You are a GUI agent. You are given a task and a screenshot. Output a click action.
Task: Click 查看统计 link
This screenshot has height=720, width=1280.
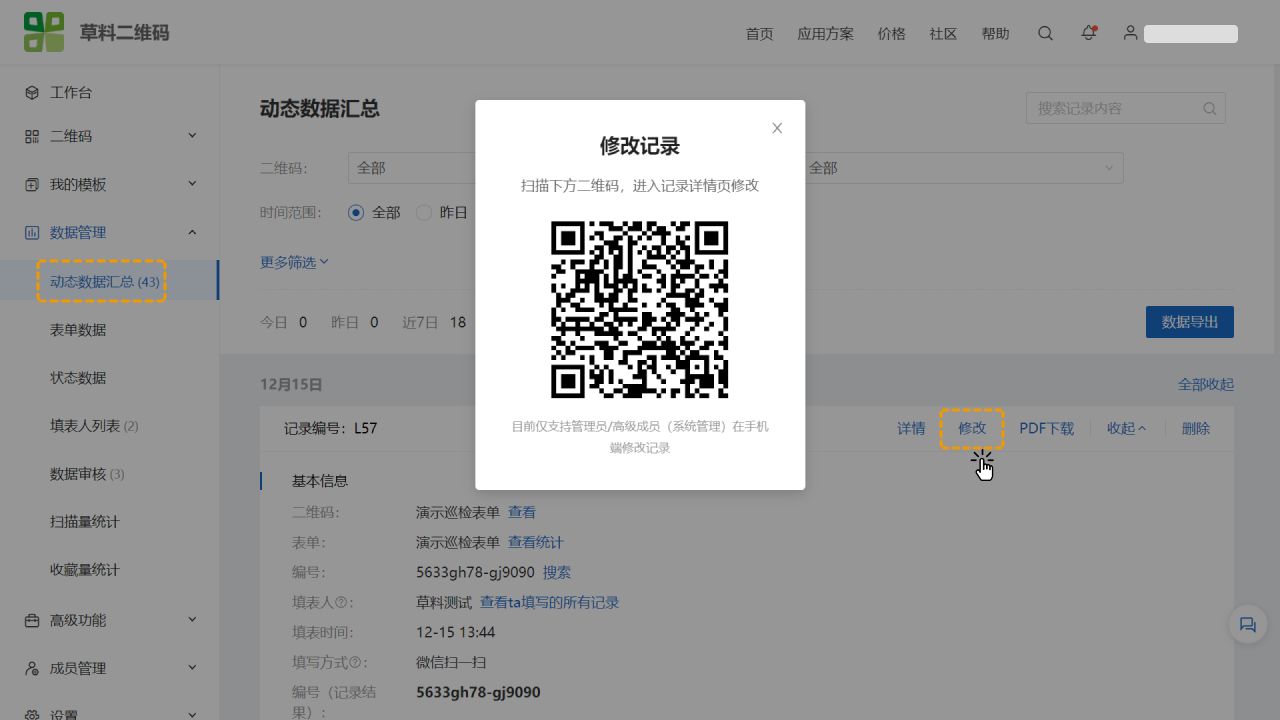tap(536, 542)
